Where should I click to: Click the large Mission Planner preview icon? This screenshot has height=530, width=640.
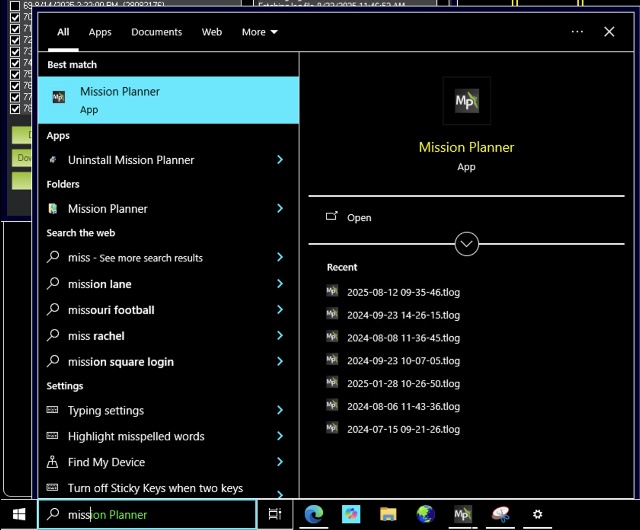pyautogui.click(x=466, y=101)
